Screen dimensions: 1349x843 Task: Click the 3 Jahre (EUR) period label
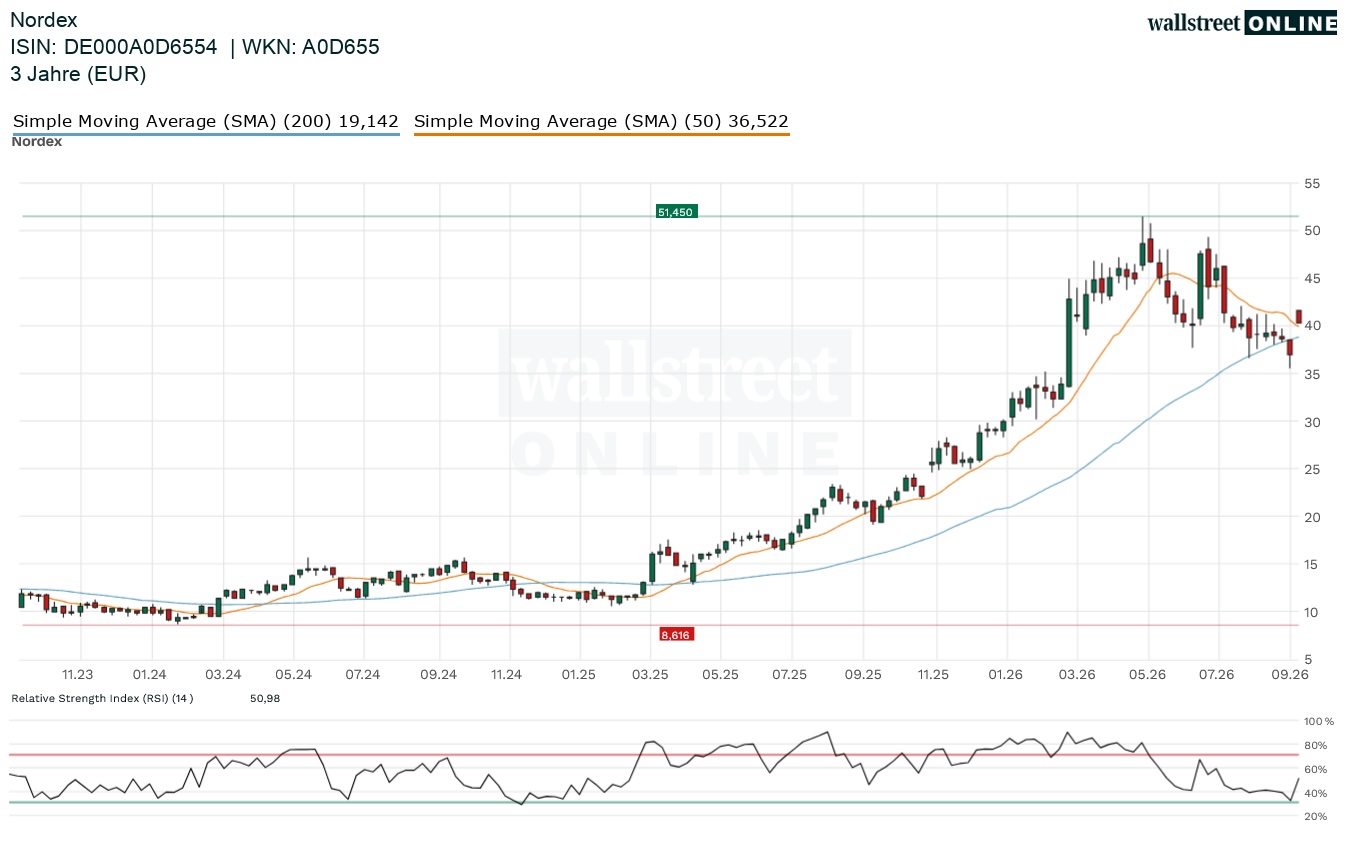(78, 74)
